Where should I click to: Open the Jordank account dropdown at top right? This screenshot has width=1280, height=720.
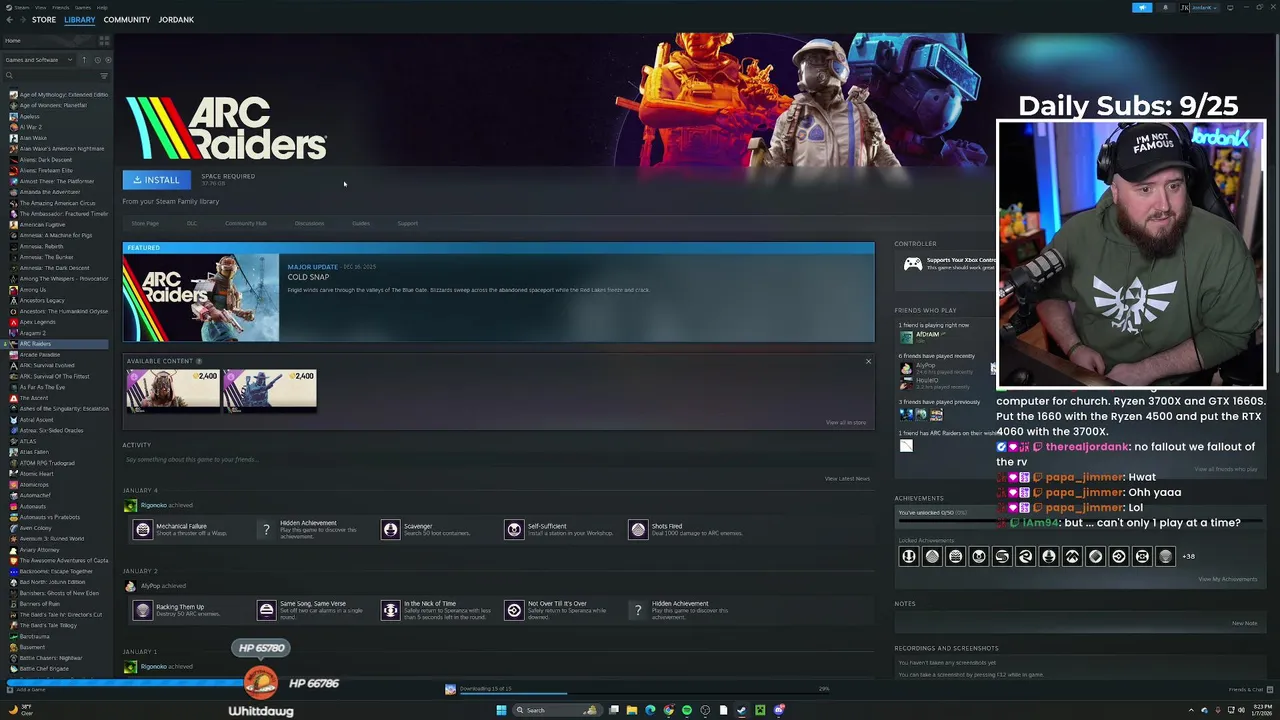(1200, 7)
